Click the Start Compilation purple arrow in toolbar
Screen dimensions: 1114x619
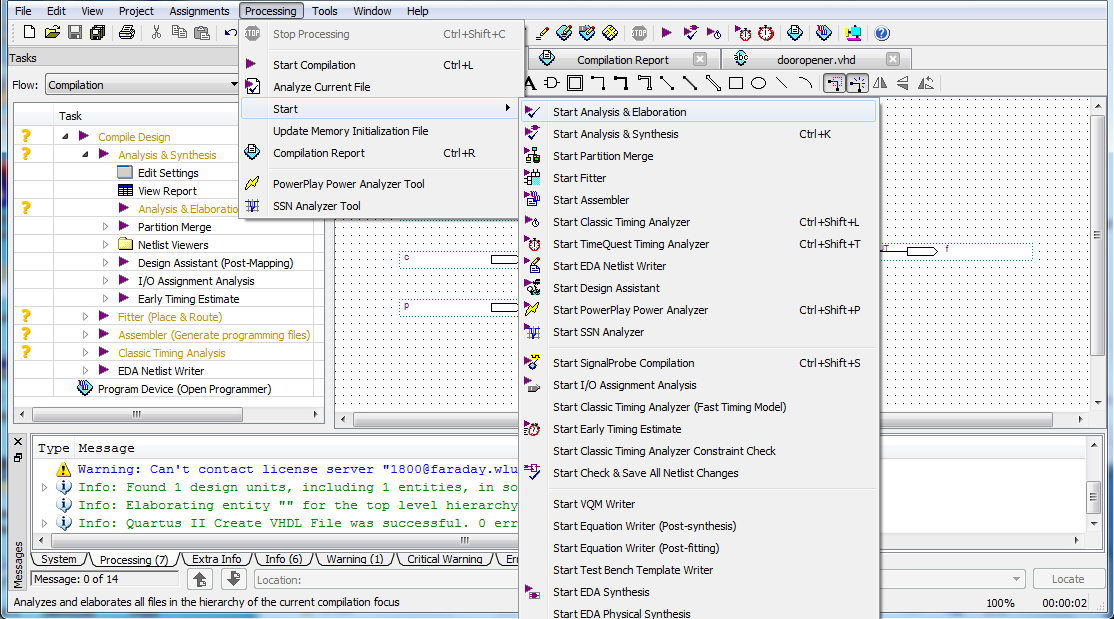point(666,33)
